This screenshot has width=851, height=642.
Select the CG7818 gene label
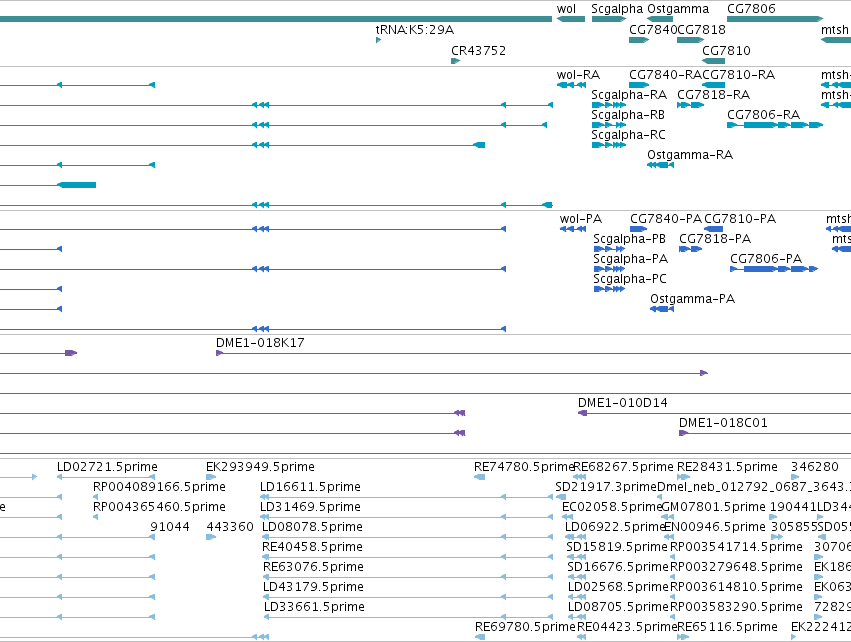pos(702,30)
